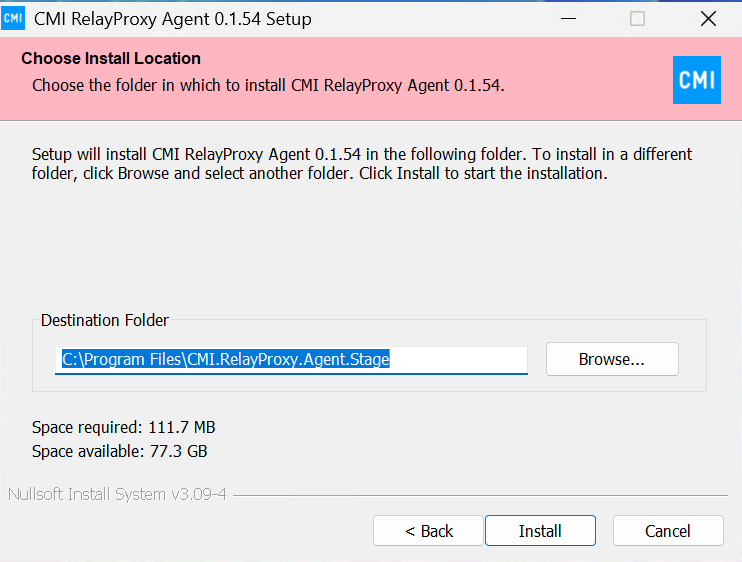Minimize the Setup window
The width and height of the screenshot is (742, 562).
pos(568,19)
